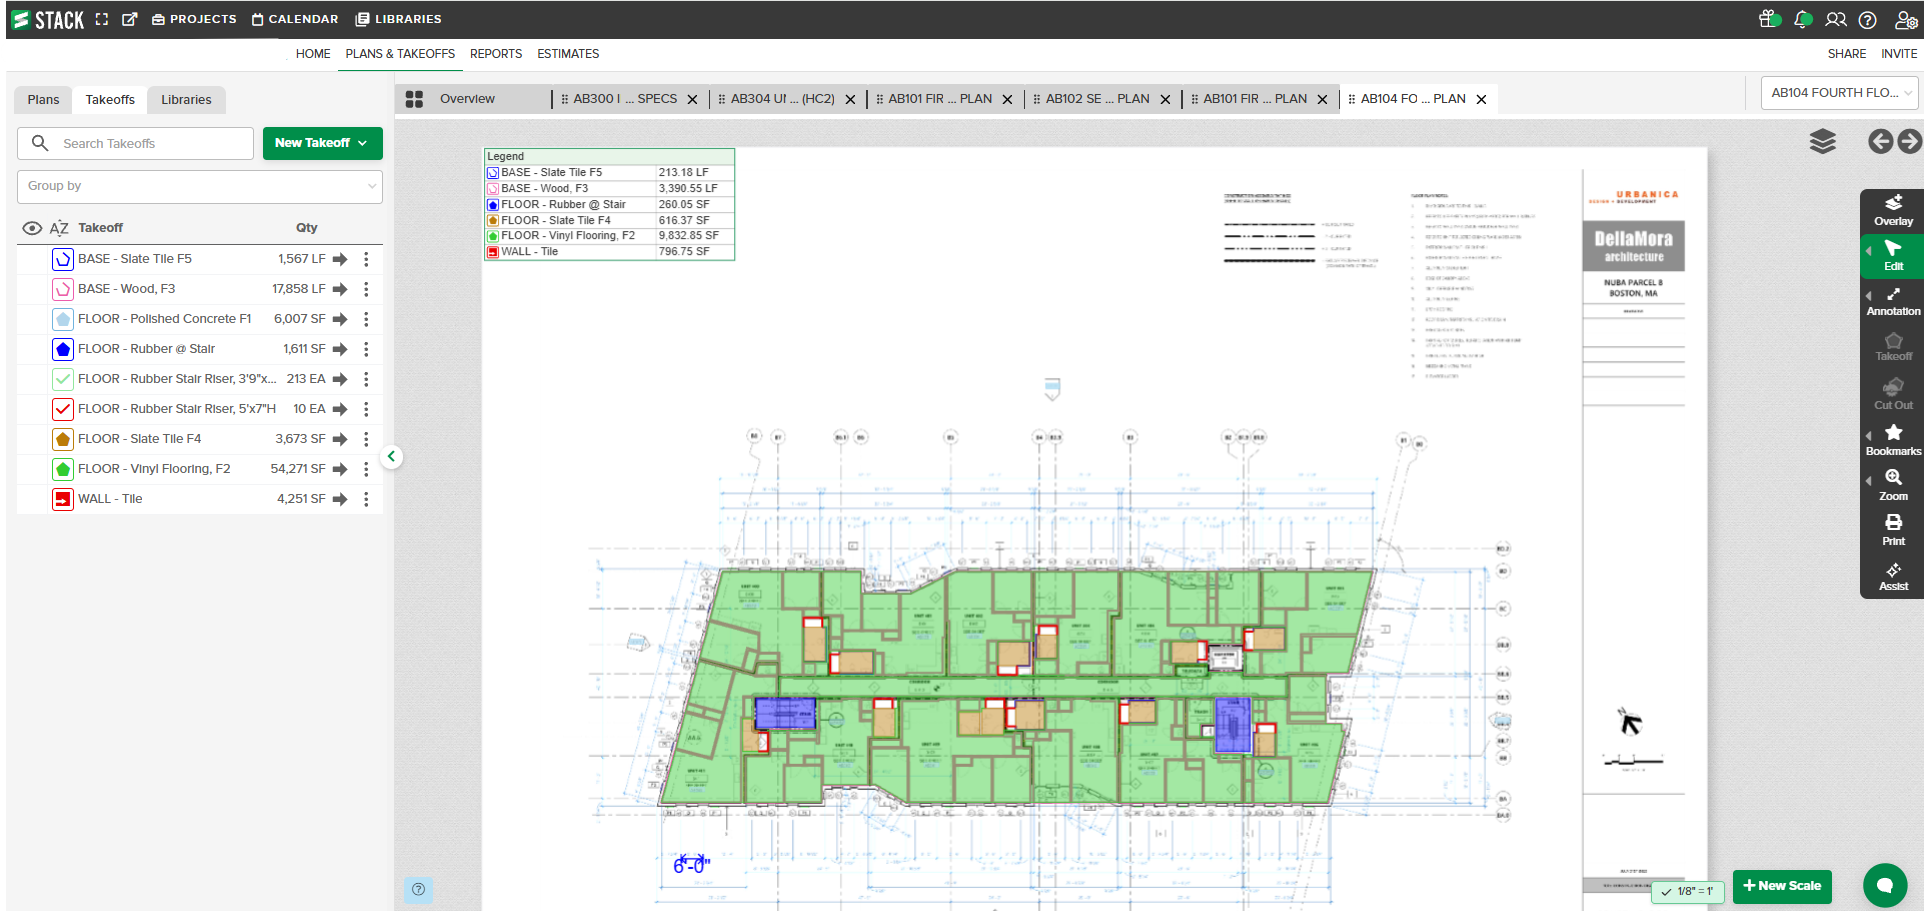Viewport: 1924px width, 911px height.
Task: Open the Bookmarks panel
Action: pyautogui.click(x=1893, y=440)
